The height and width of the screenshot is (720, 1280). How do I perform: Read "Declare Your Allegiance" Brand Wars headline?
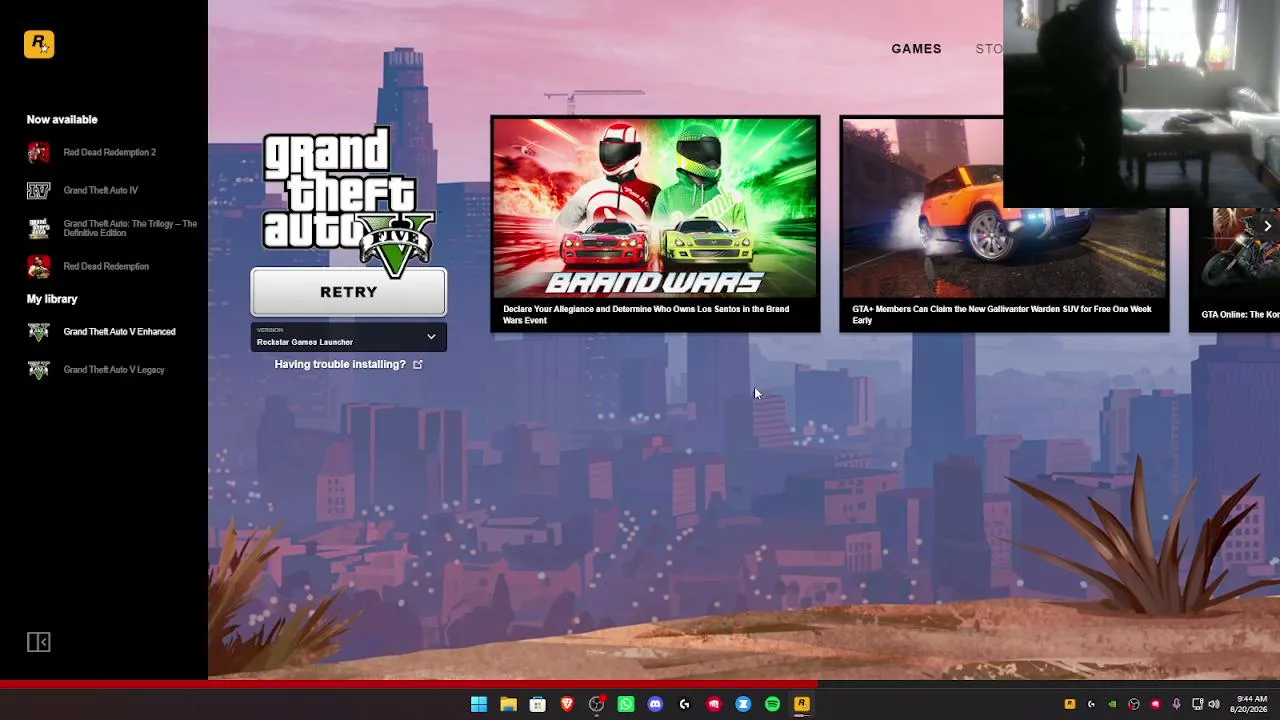pos(646,315)
